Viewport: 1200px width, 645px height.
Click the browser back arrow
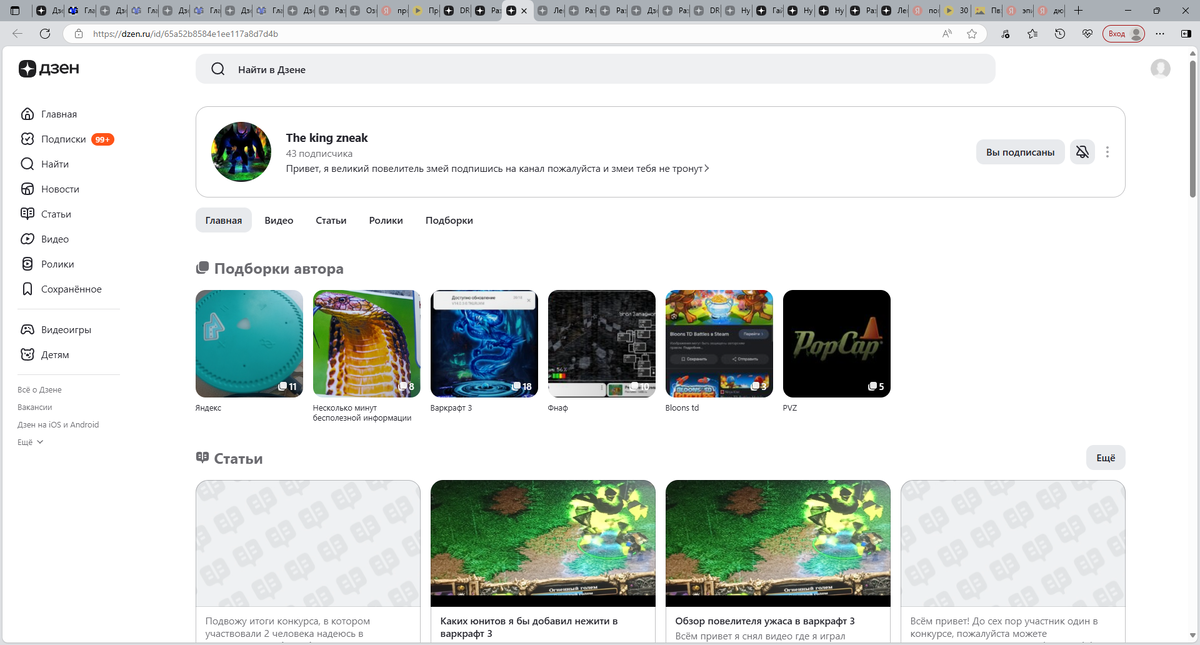pos(17,33)
